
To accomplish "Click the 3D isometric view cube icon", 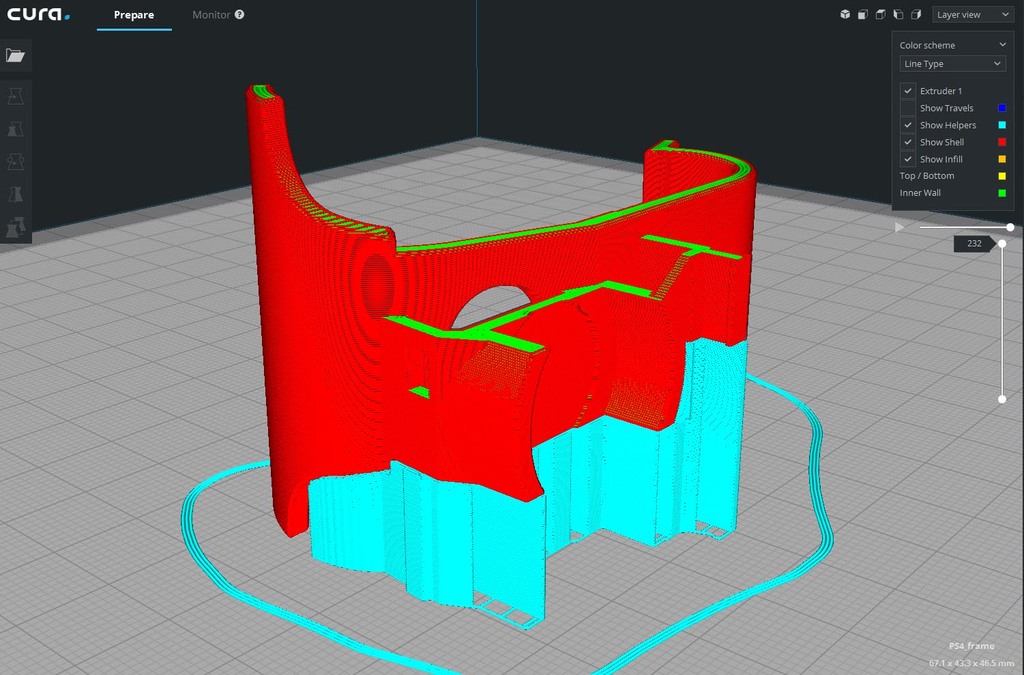I will click(x=845, y=15).
